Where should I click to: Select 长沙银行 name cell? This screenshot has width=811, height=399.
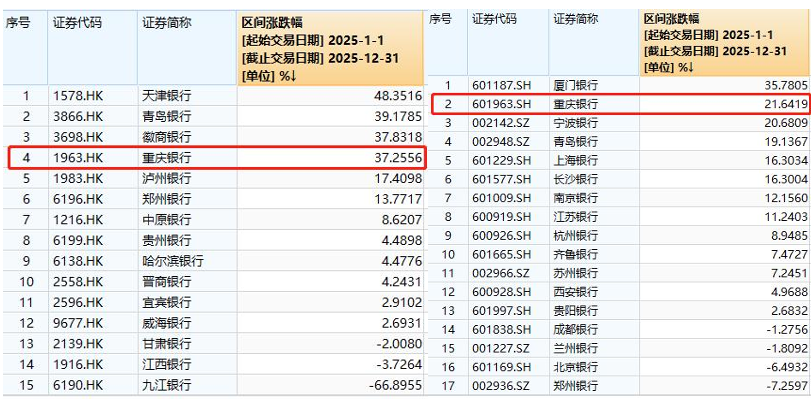click(576, 180)
